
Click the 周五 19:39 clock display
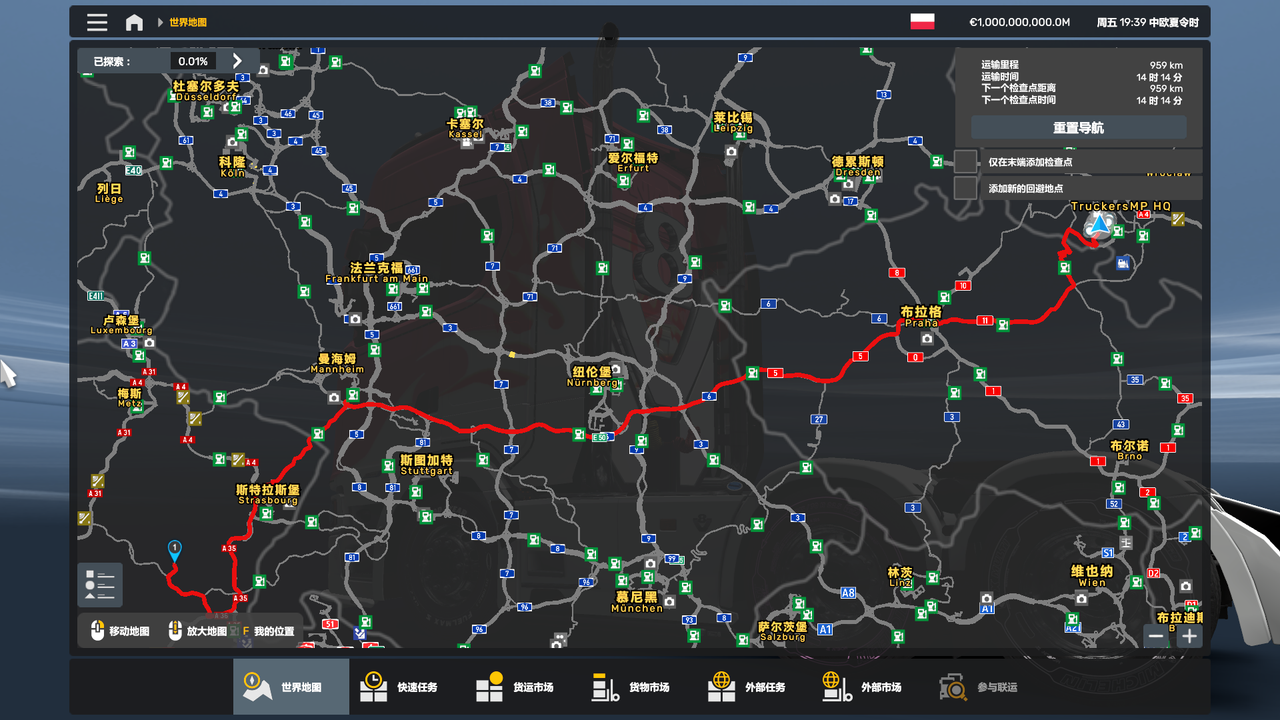coord(1147,22)
